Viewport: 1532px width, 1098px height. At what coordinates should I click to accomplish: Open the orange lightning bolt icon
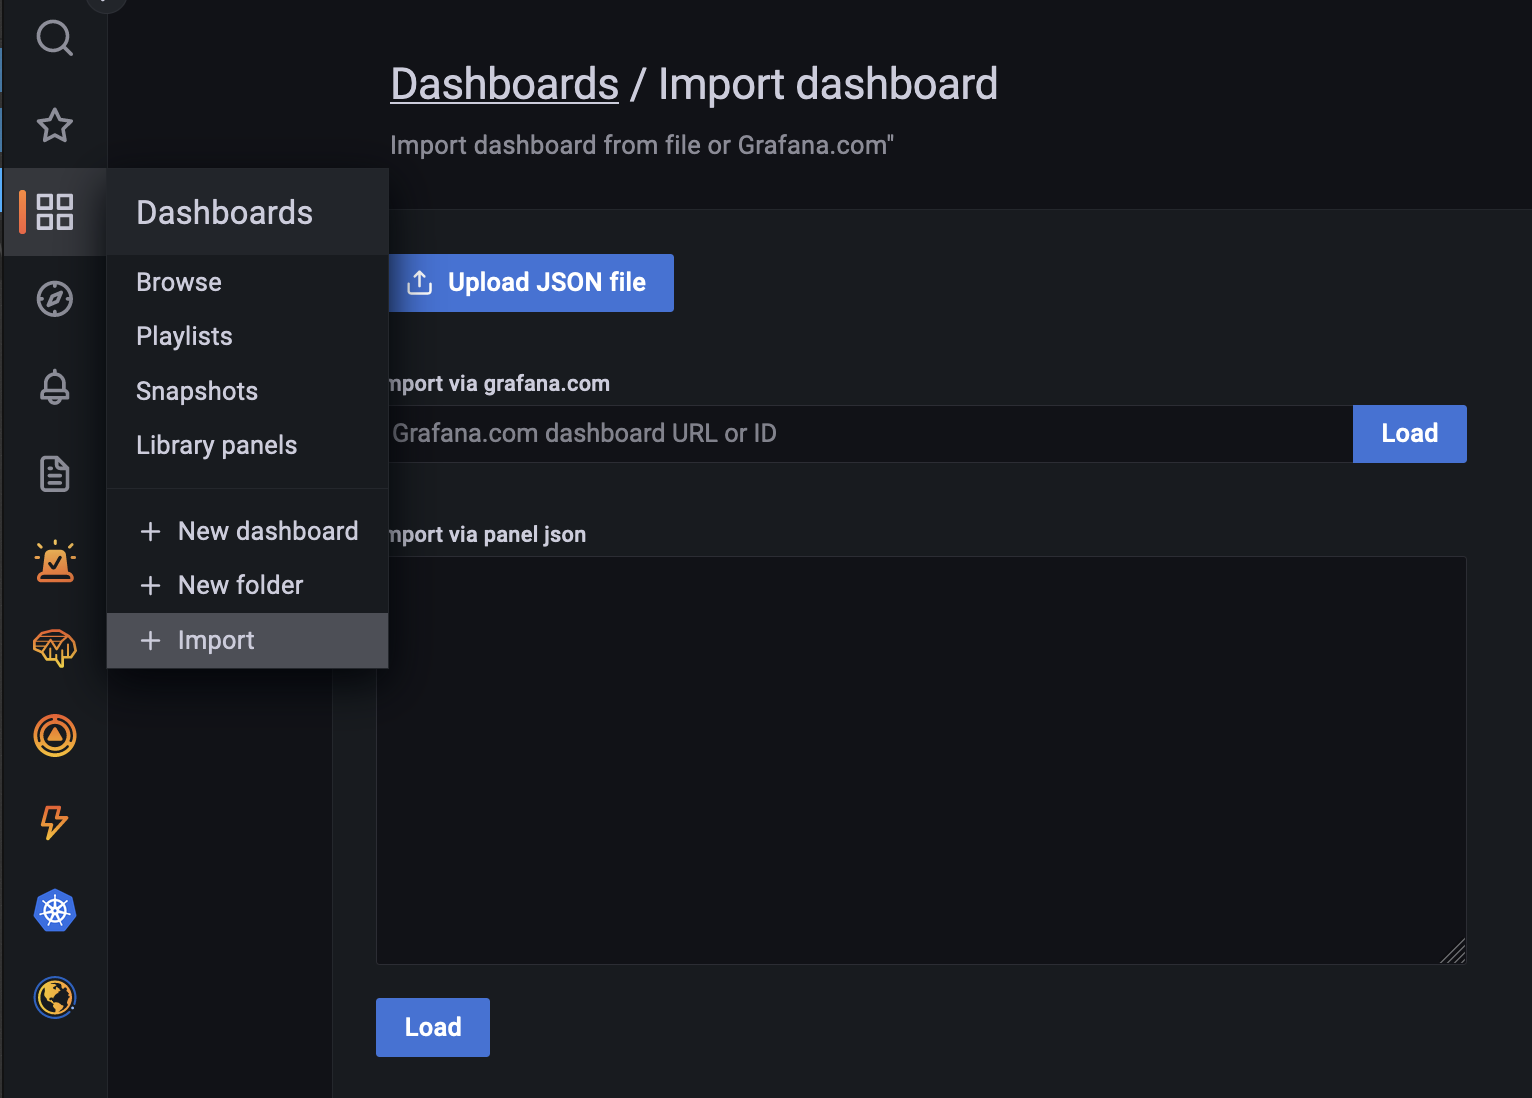click(x=55, y=822)
